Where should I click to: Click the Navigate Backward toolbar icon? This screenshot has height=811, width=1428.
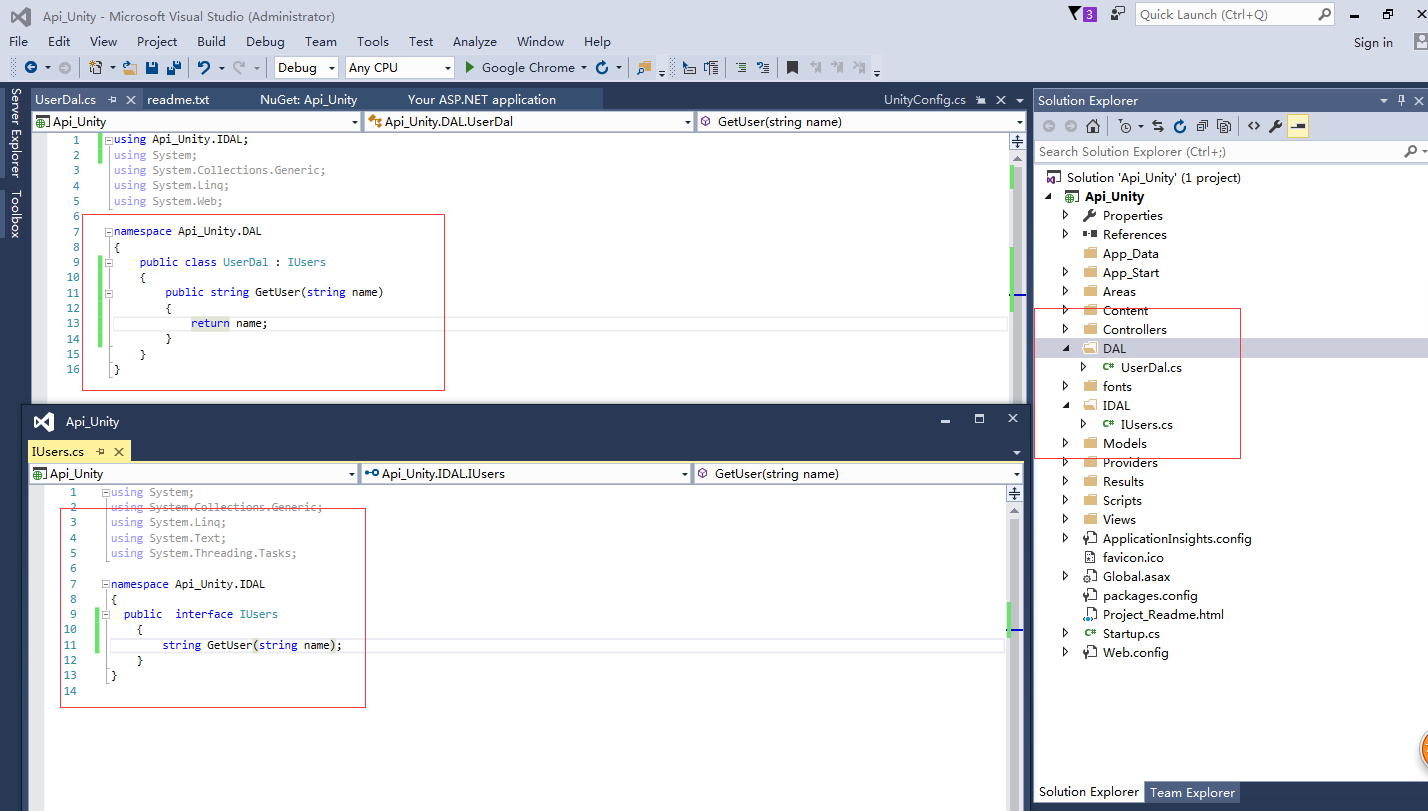(30, 68)
